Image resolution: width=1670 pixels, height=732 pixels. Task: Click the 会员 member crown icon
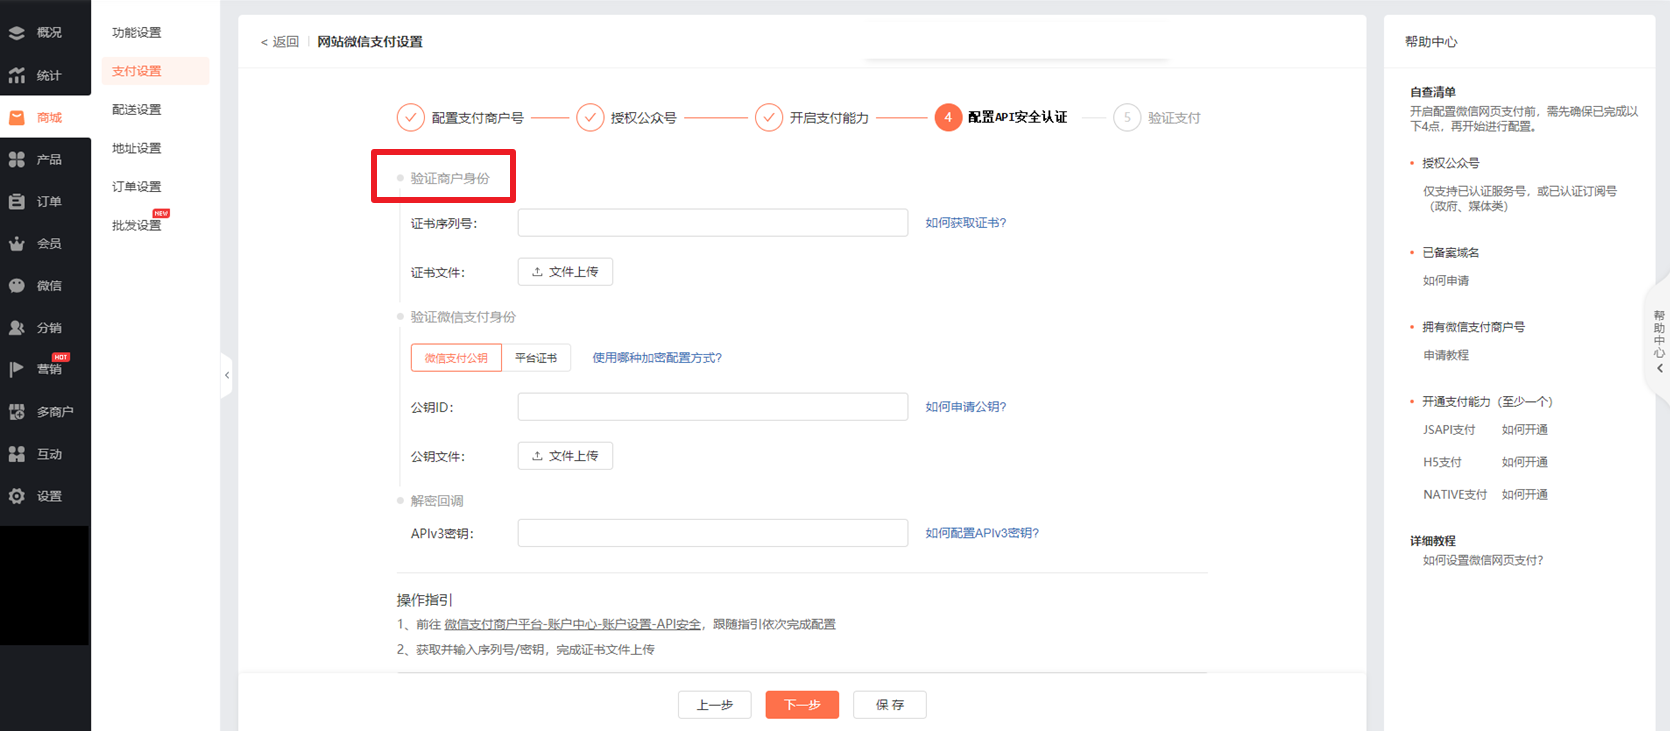pos(17,244)
